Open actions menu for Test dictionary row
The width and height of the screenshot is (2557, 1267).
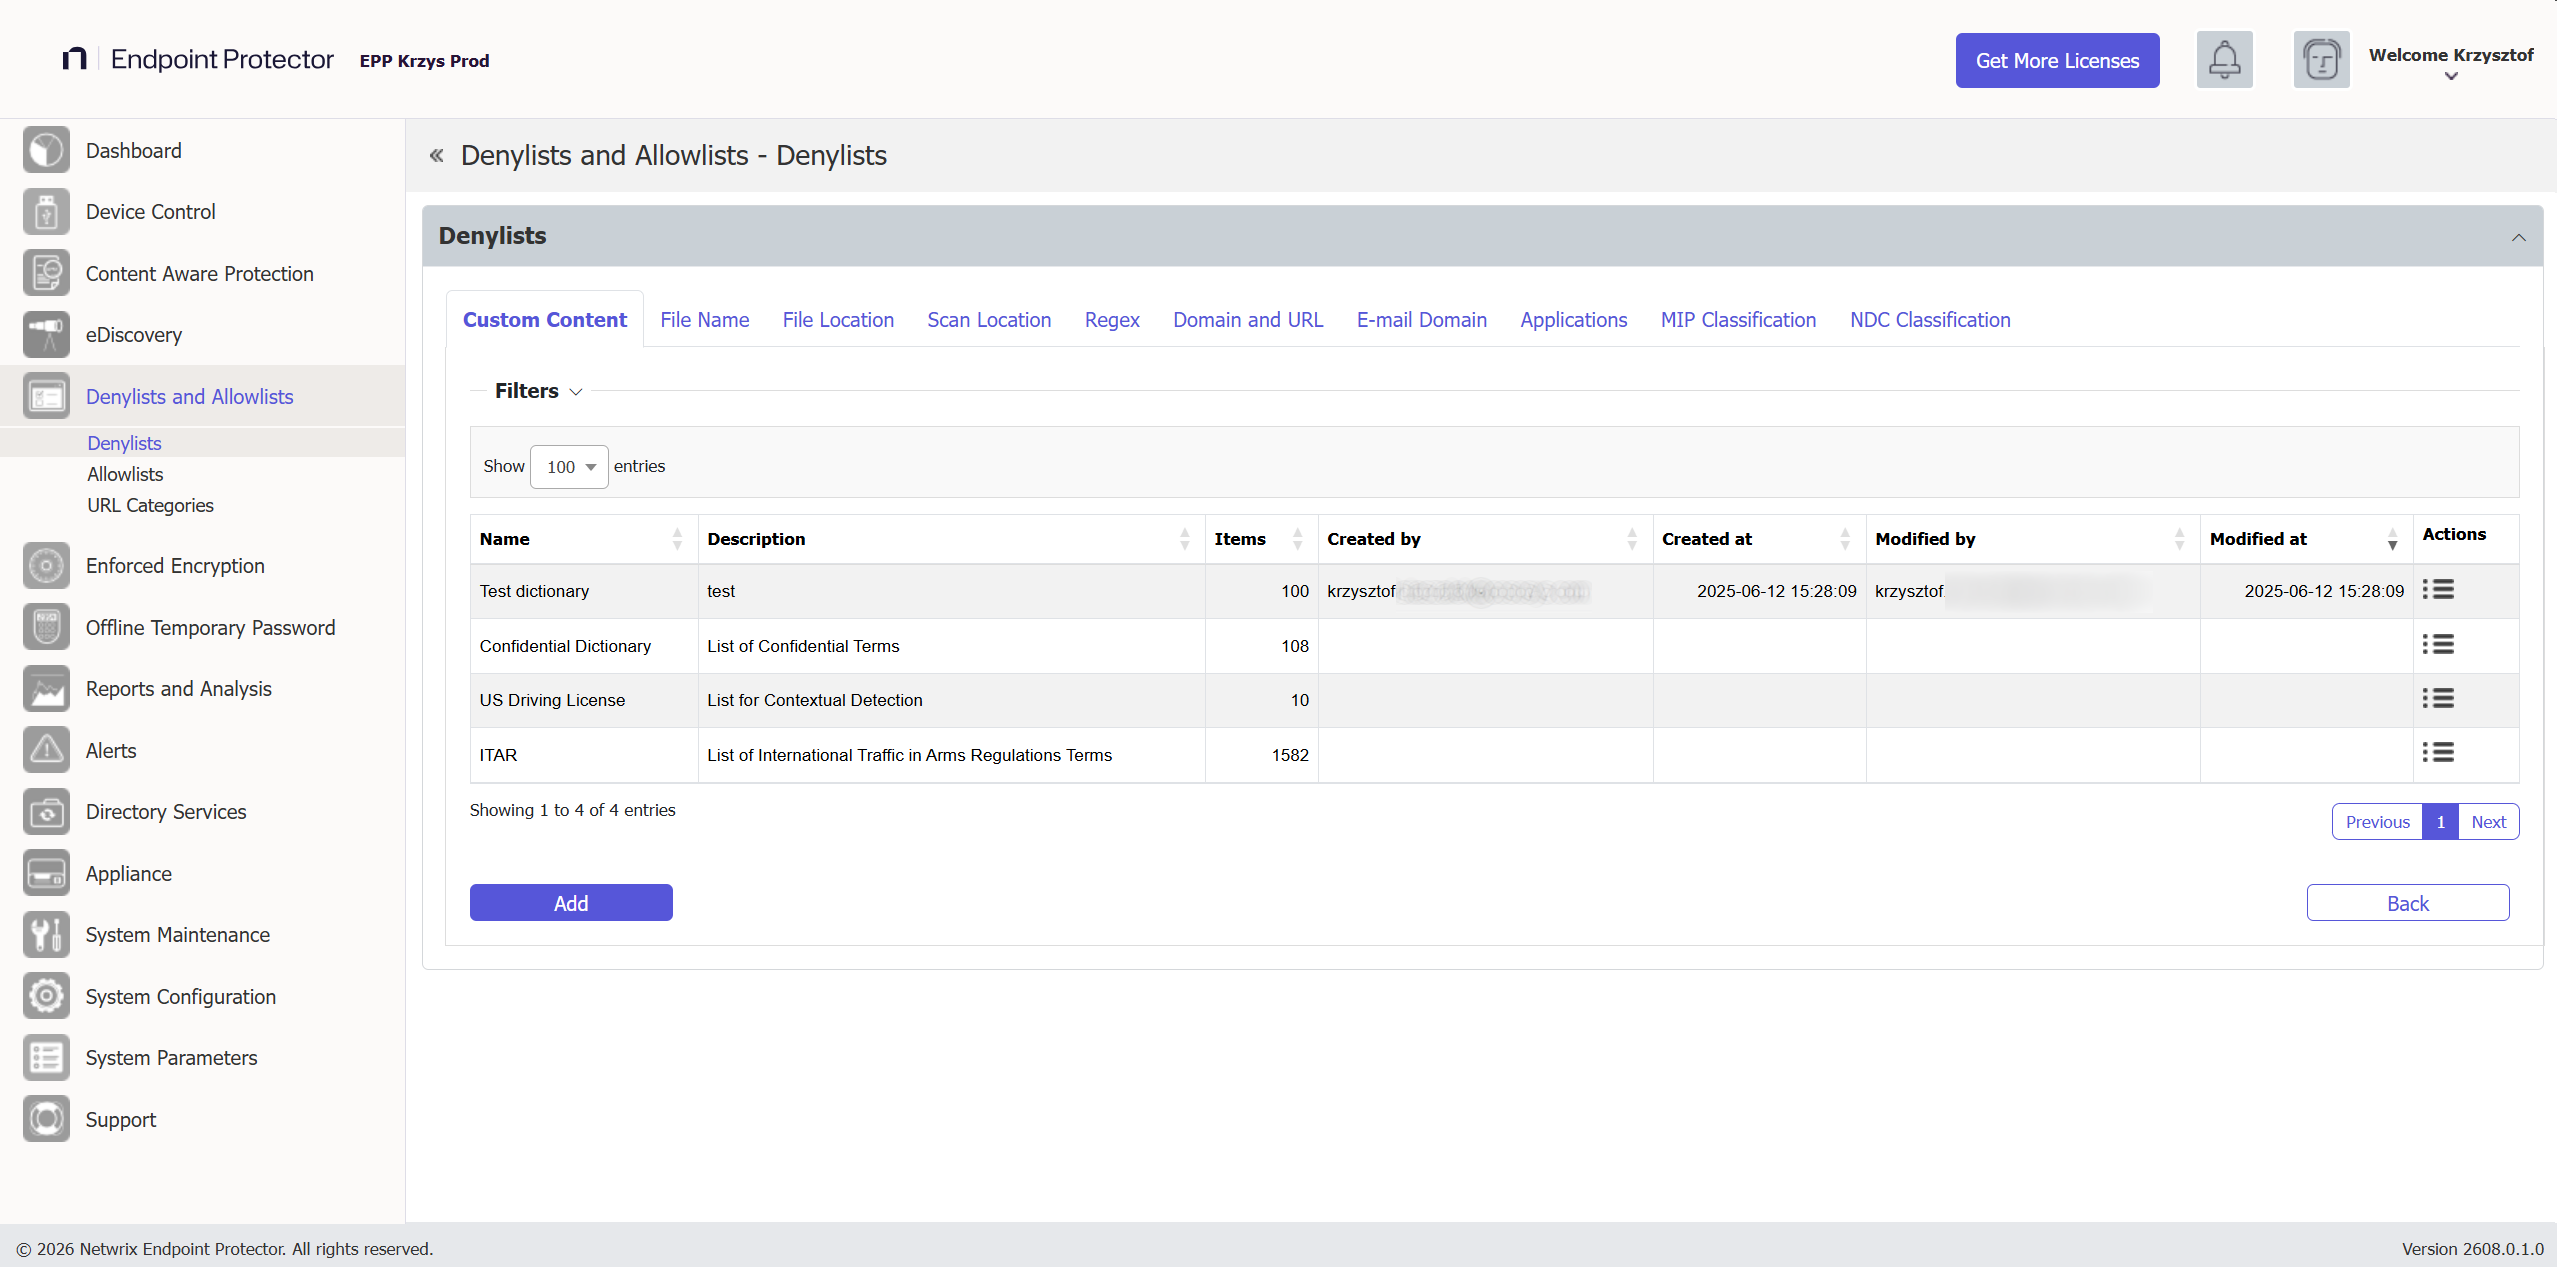(x=2438, y=590)
